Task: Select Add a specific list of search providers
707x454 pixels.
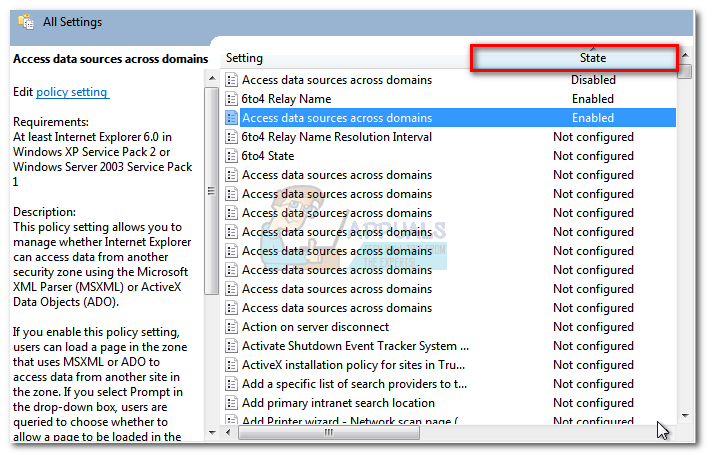Action: [x=354, y=384]
